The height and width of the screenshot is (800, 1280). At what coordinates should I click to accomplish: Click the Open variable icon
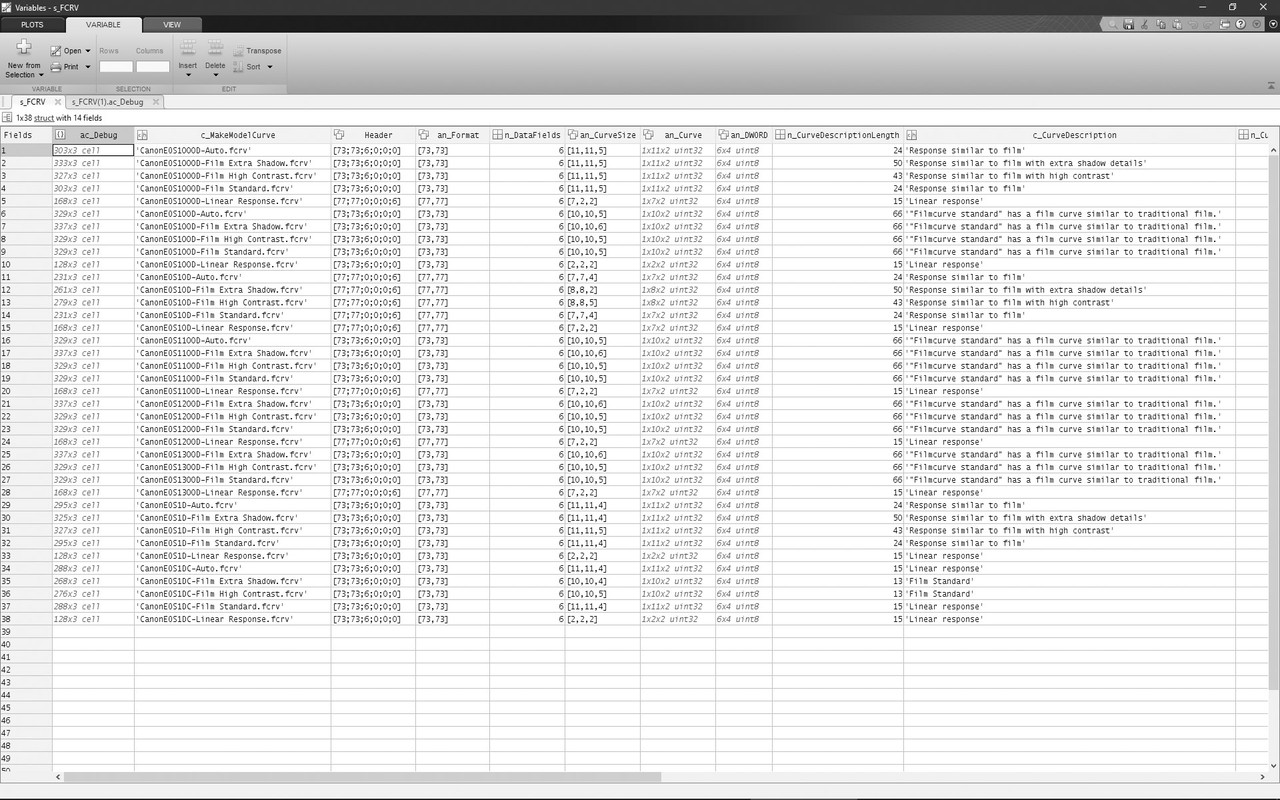pos(56,50)
